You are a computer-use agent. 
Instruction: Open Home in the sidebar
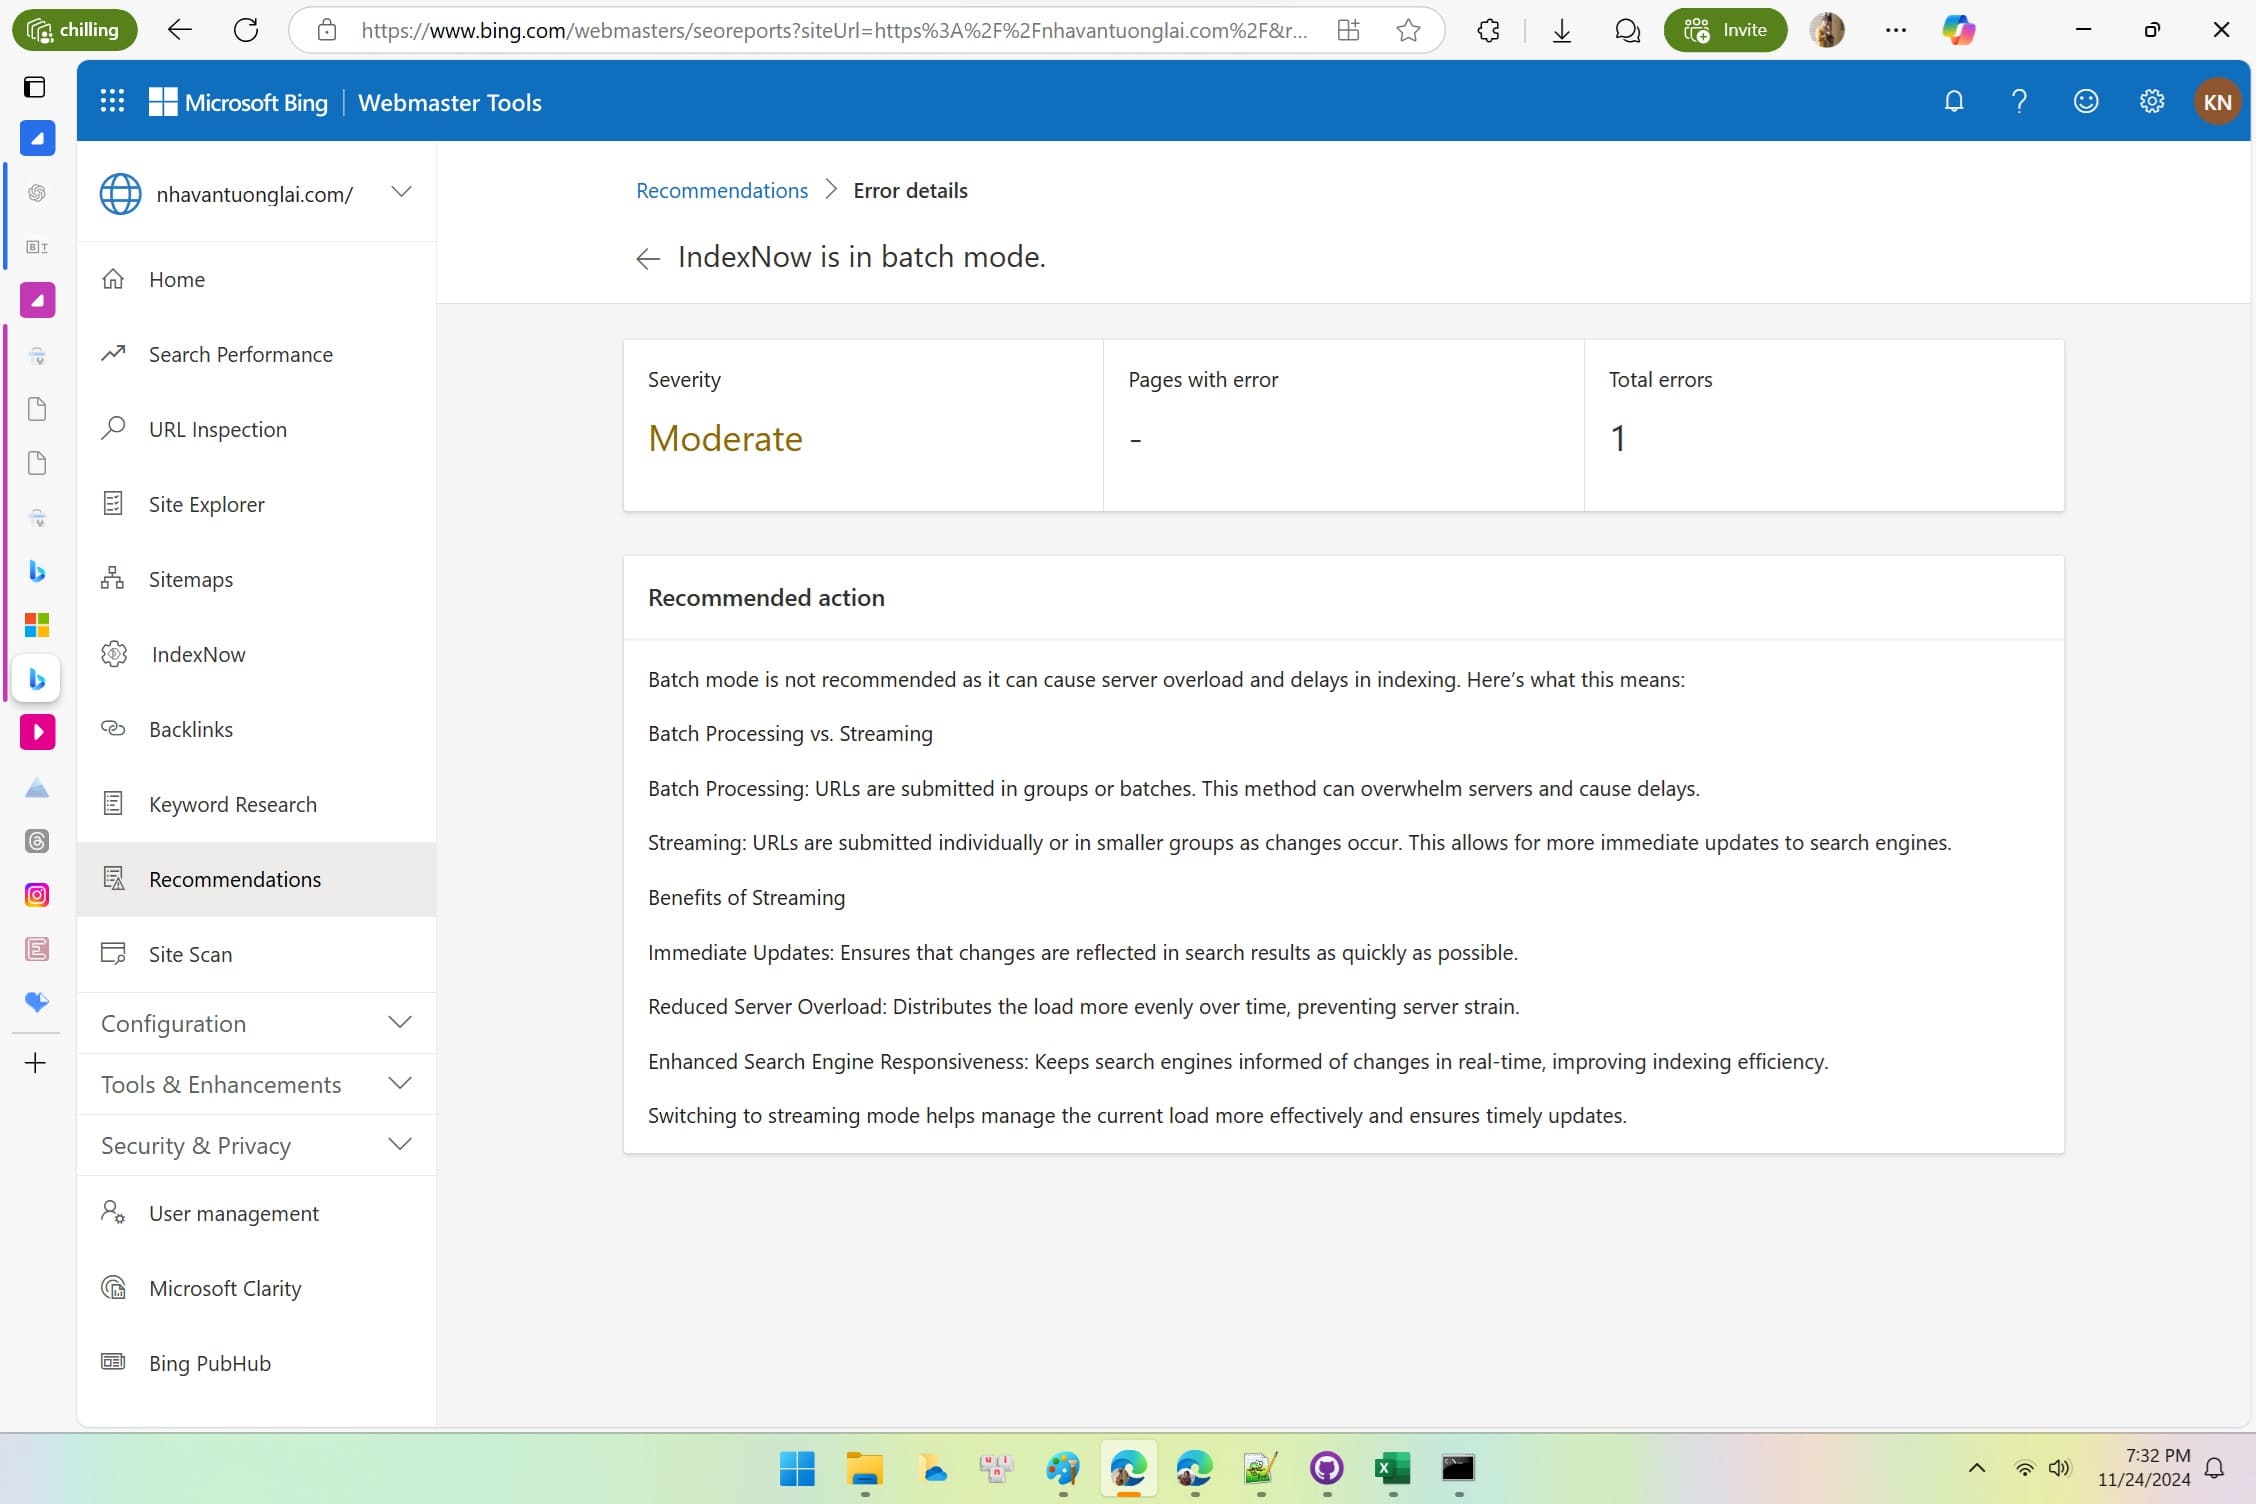click(x=256, y=279)
